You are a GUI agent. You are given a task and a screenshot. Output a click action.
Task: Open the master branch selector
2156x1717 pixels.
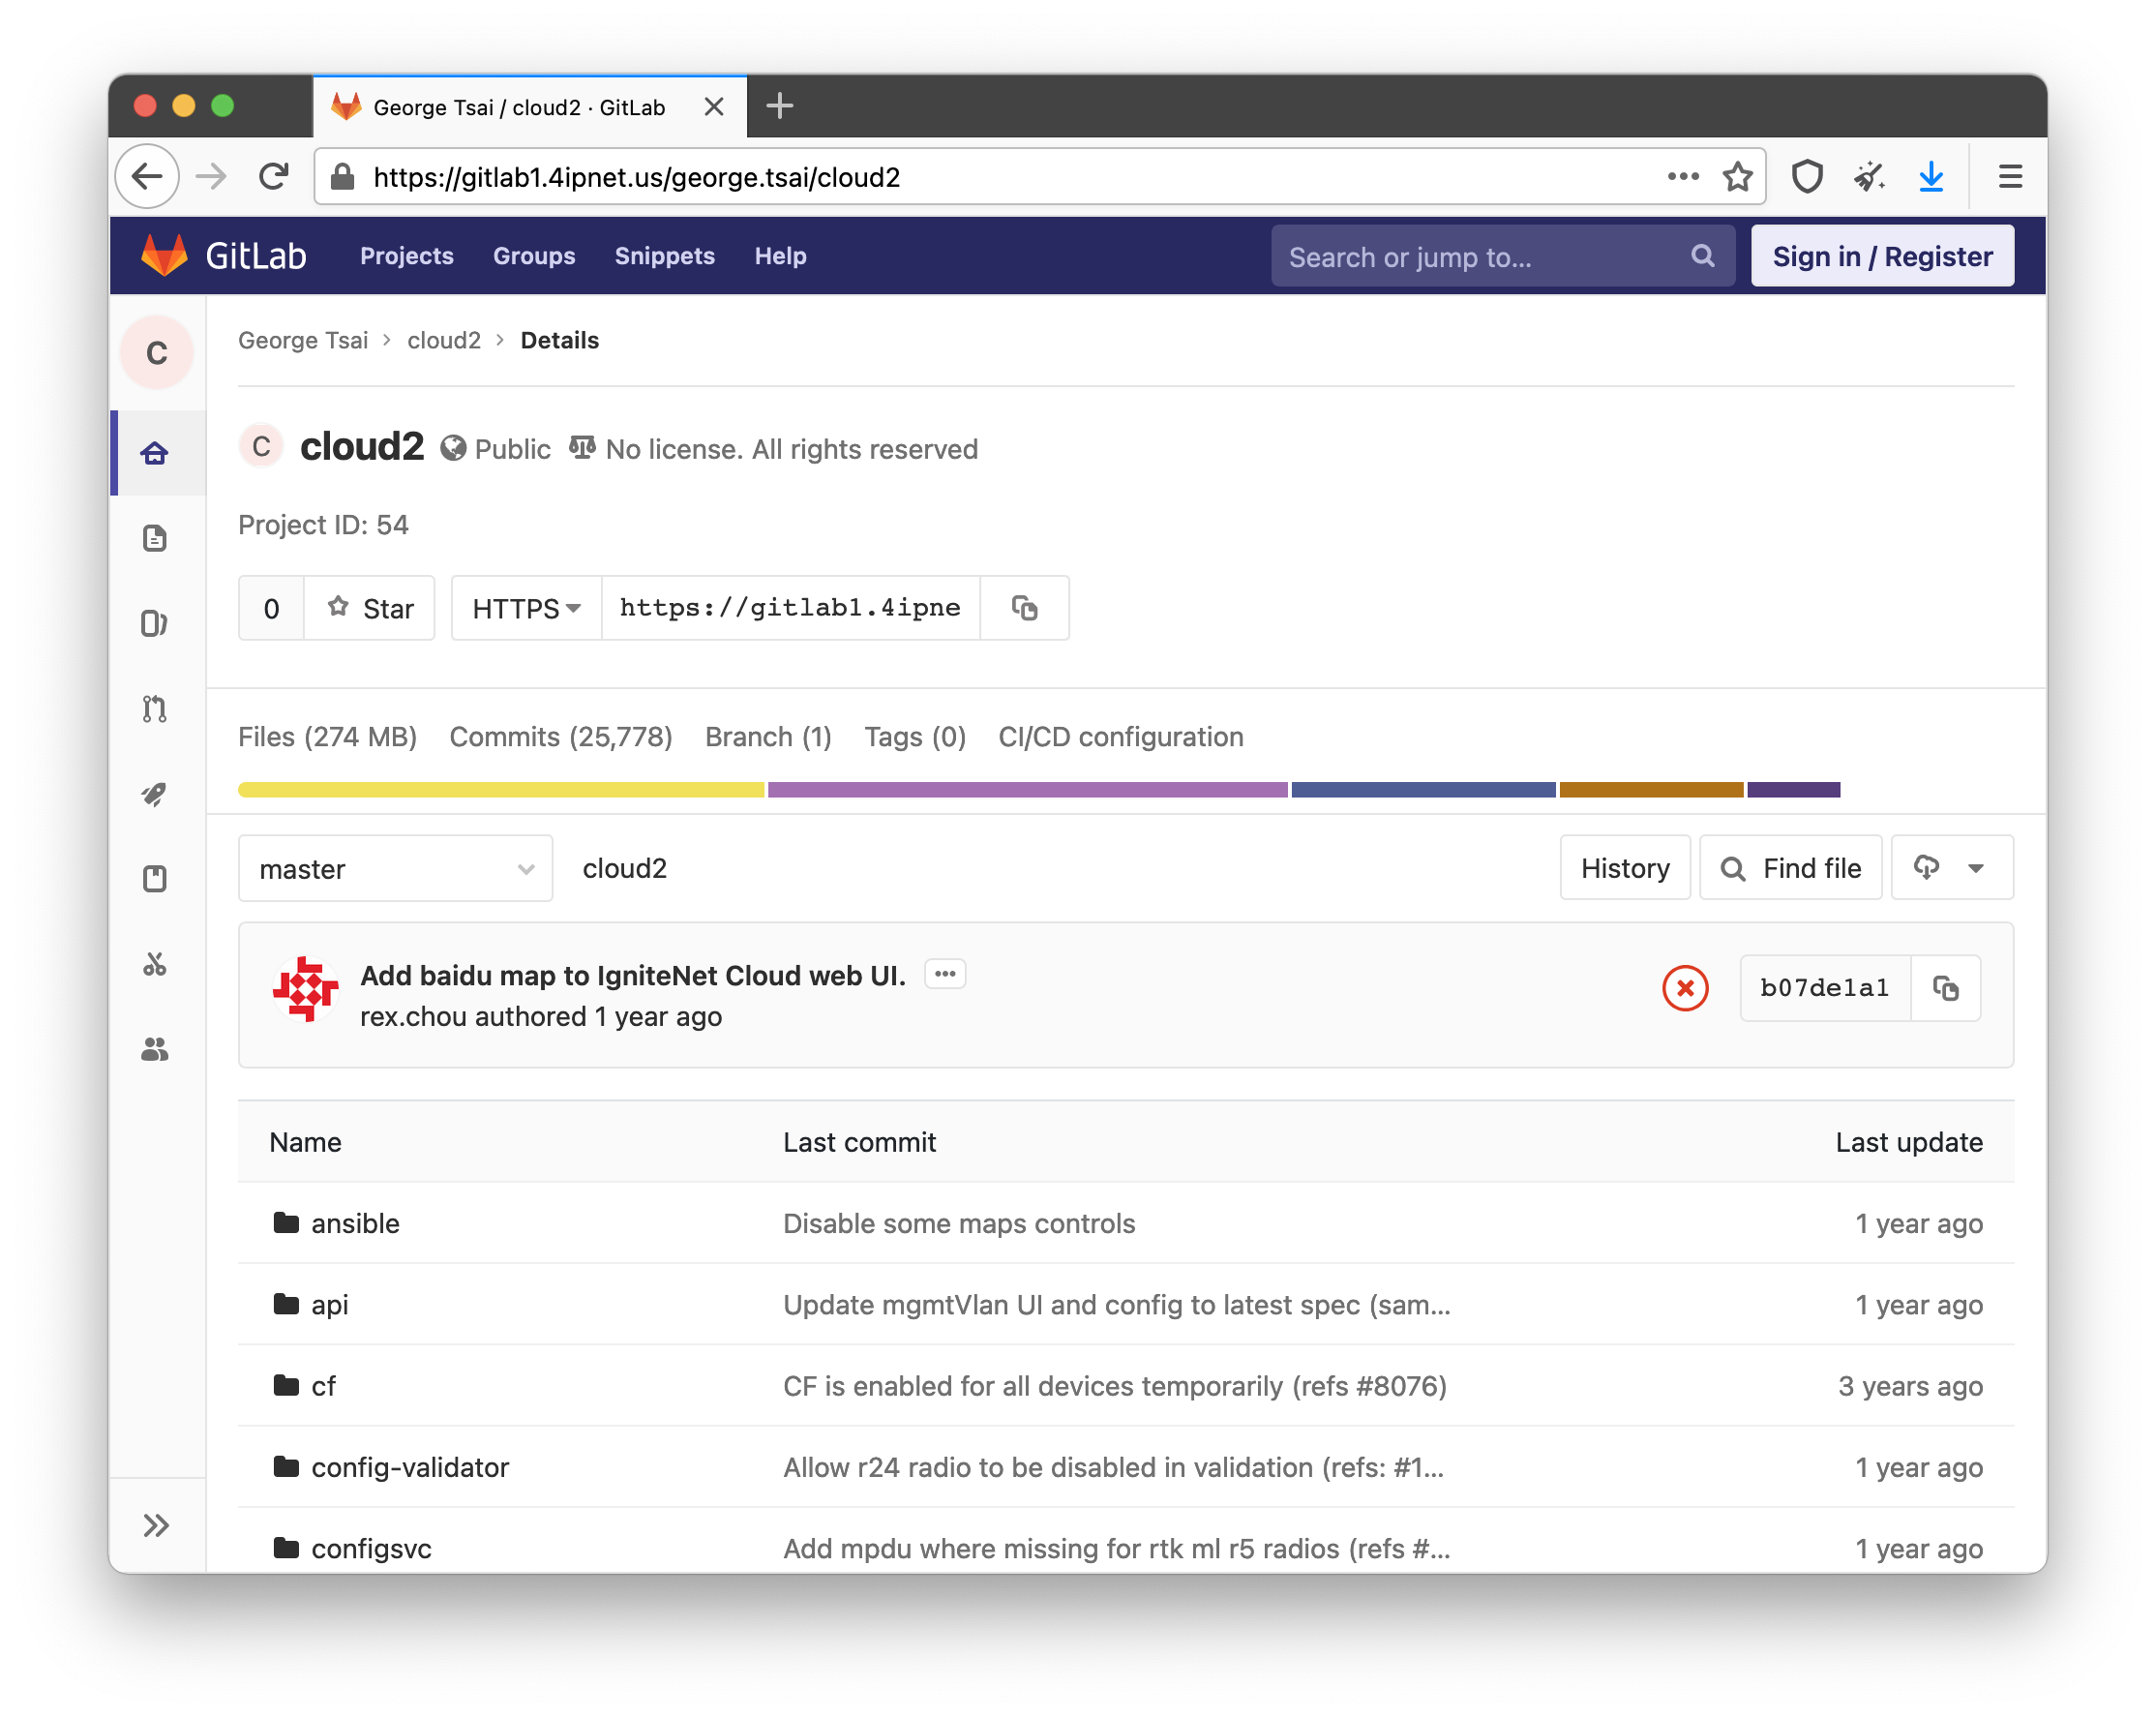[396, 868]
